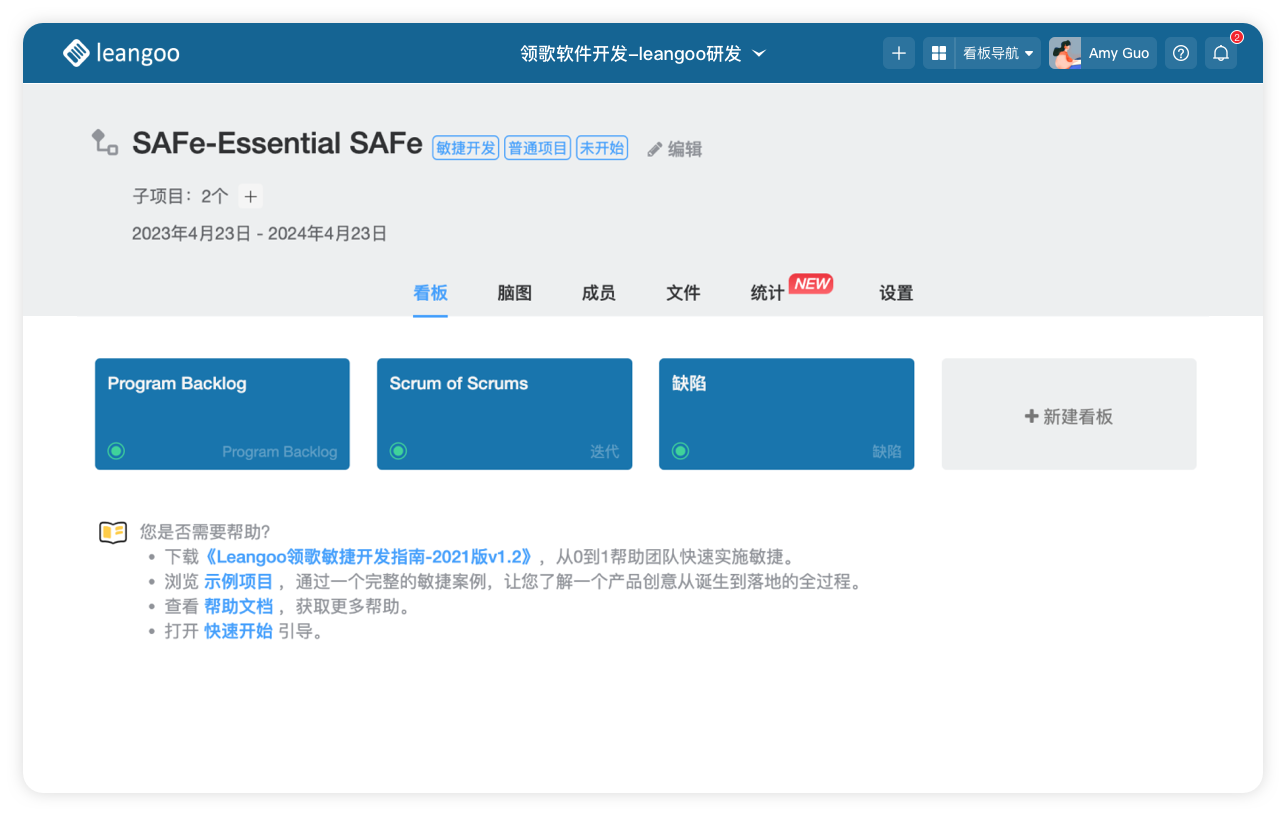Check notifications via the bell icon
Viewport: 1286px width, 816px height.
point(1220,52)
